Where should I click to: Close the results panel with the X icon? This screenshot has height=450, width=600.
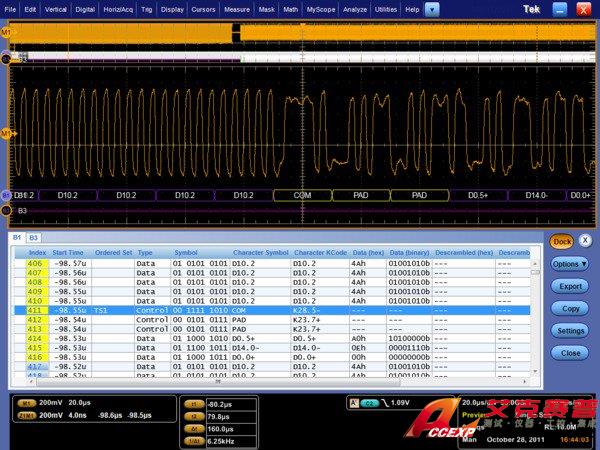(585, 241)
